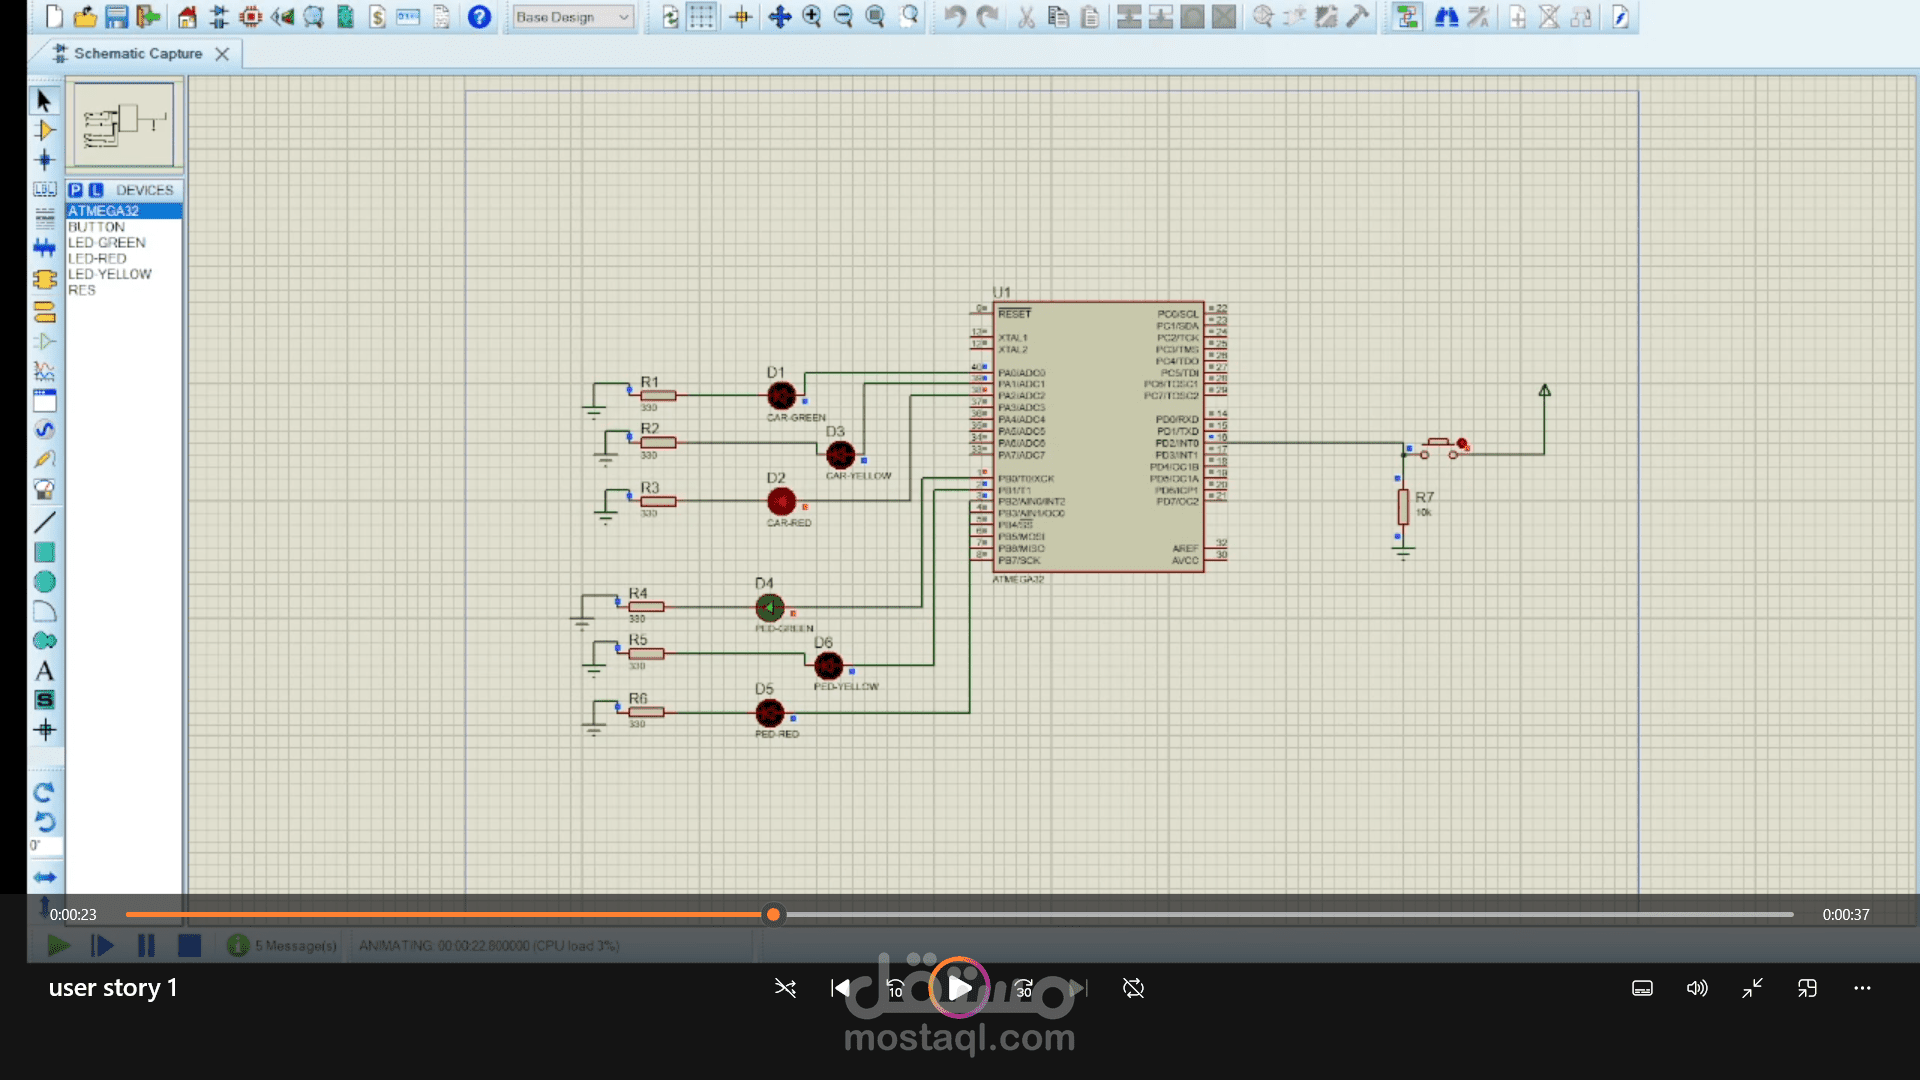
Task: Click the schematic overview thumbnail
Action: 124,124
